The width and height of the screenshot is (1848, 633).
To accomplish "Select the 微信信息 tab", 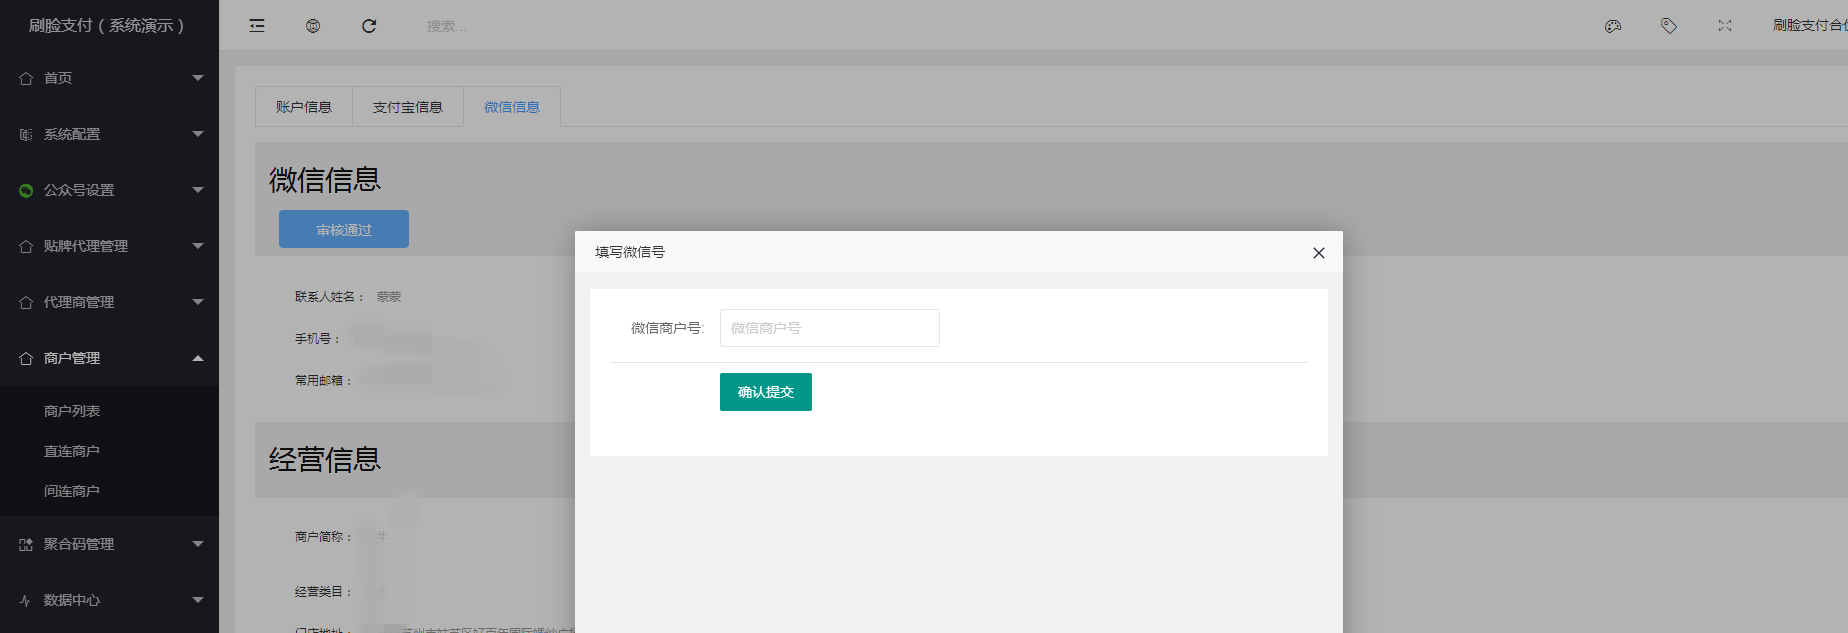I will 512,107.
